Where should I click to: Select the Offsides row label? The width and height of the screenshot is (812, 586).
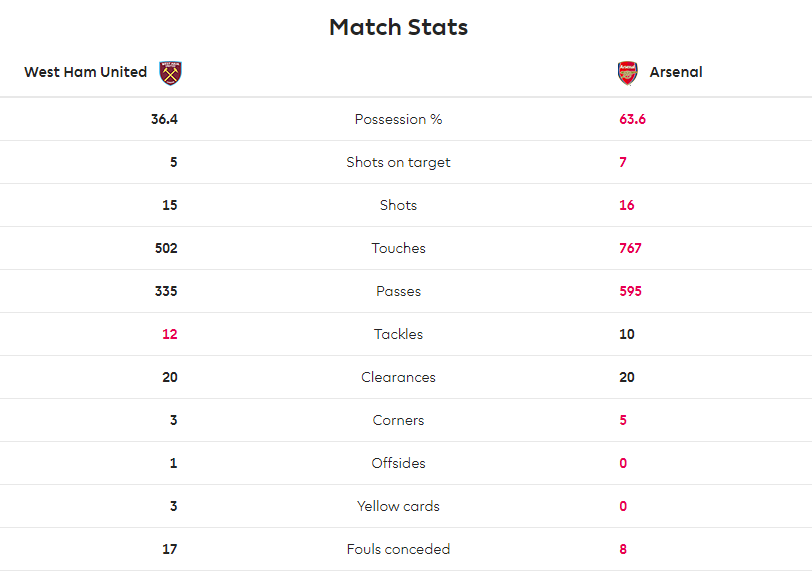coord(398,463)
